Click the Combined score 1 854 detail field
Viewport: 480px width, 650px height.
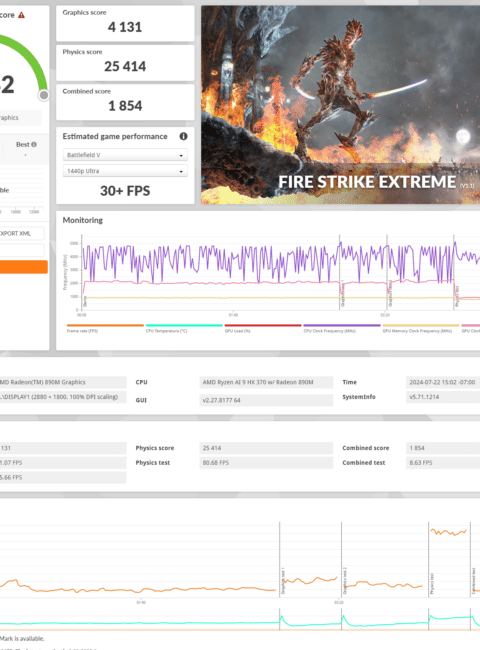point(443,448)
